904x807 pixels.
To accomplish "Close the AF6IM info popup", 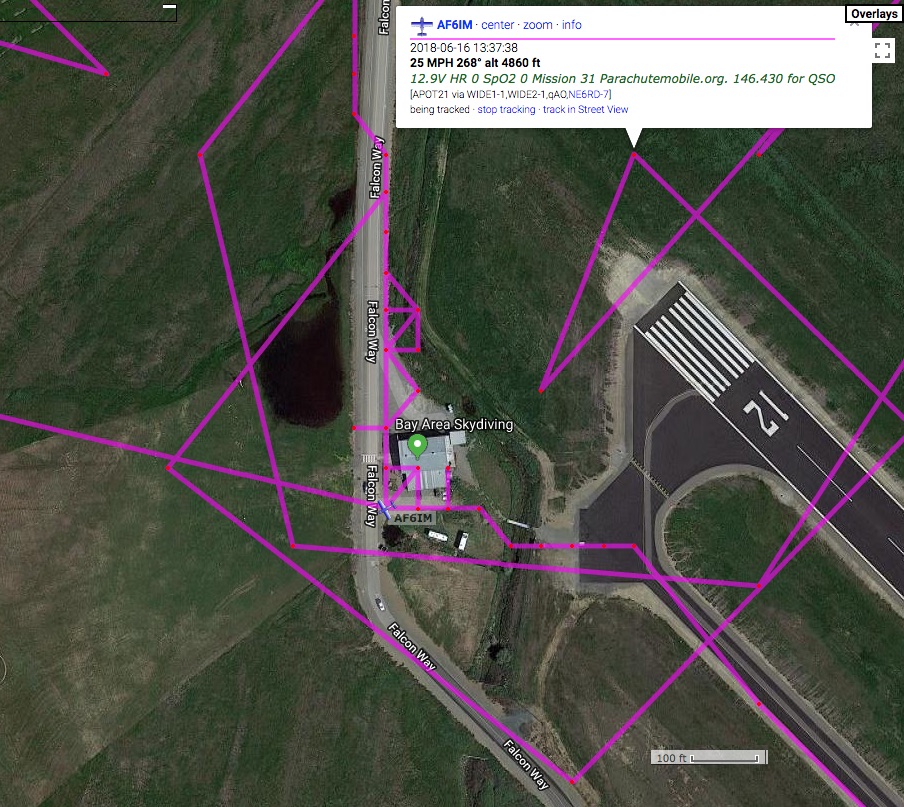I will pyautogui.click(x=855, y=22).
